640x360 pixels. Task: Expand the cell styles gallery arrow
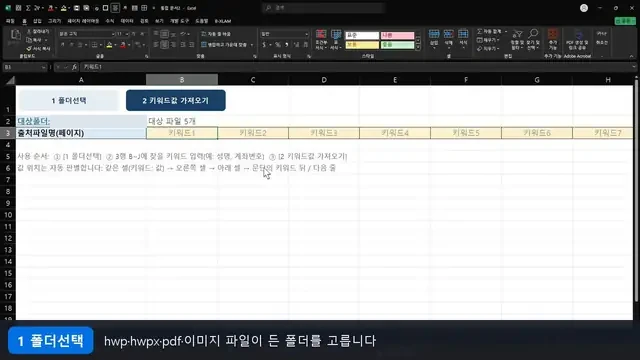(418, 47)
